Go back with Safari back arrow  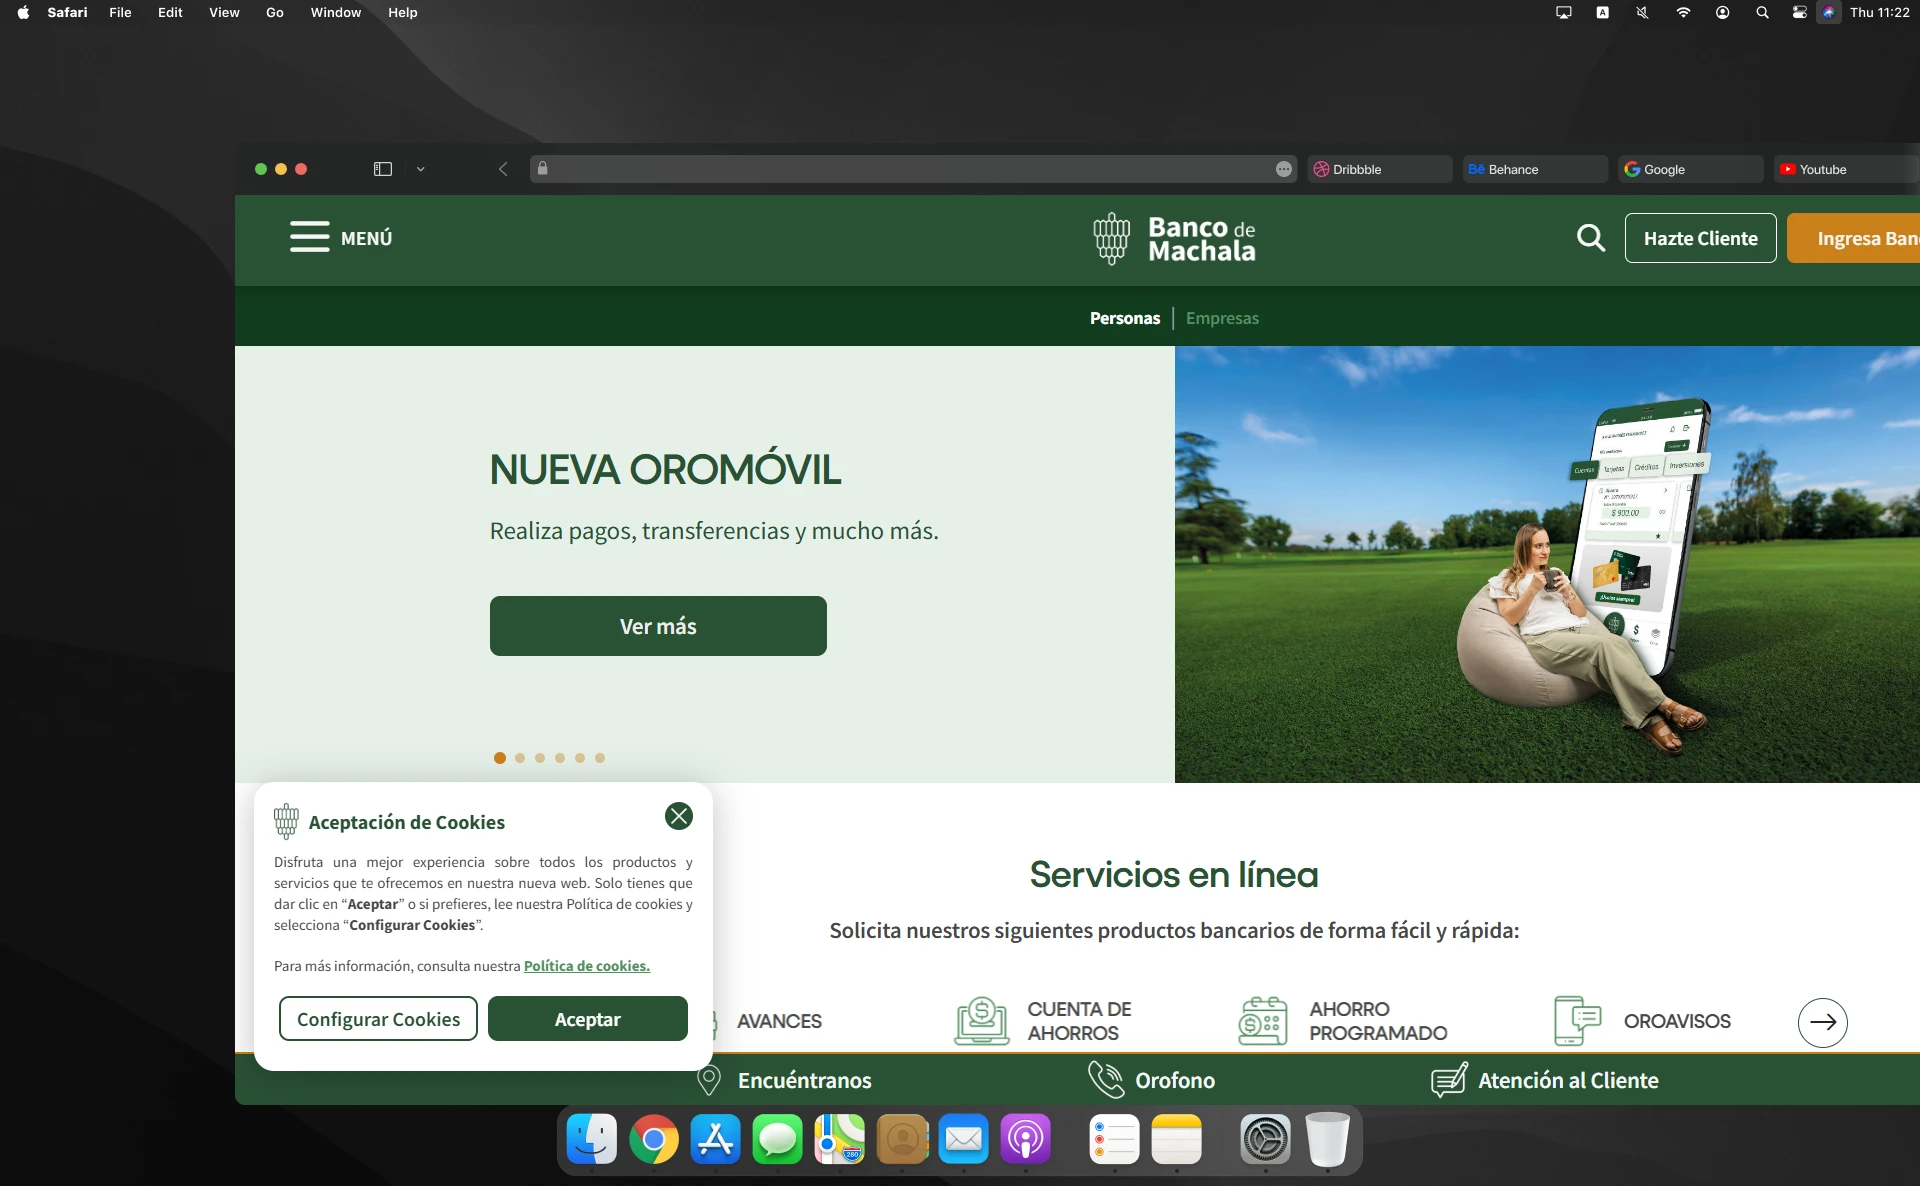tap(503, 169)
